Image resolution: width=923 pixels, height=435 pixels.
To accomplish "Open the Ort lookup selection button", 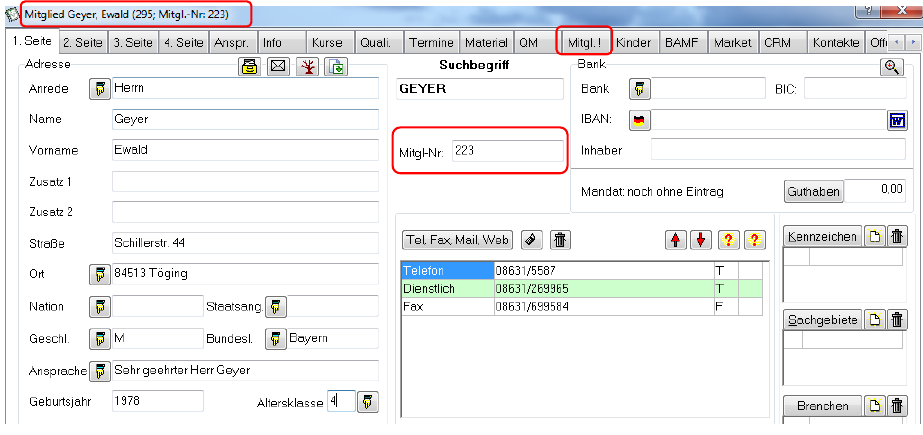I will point(99,274).
